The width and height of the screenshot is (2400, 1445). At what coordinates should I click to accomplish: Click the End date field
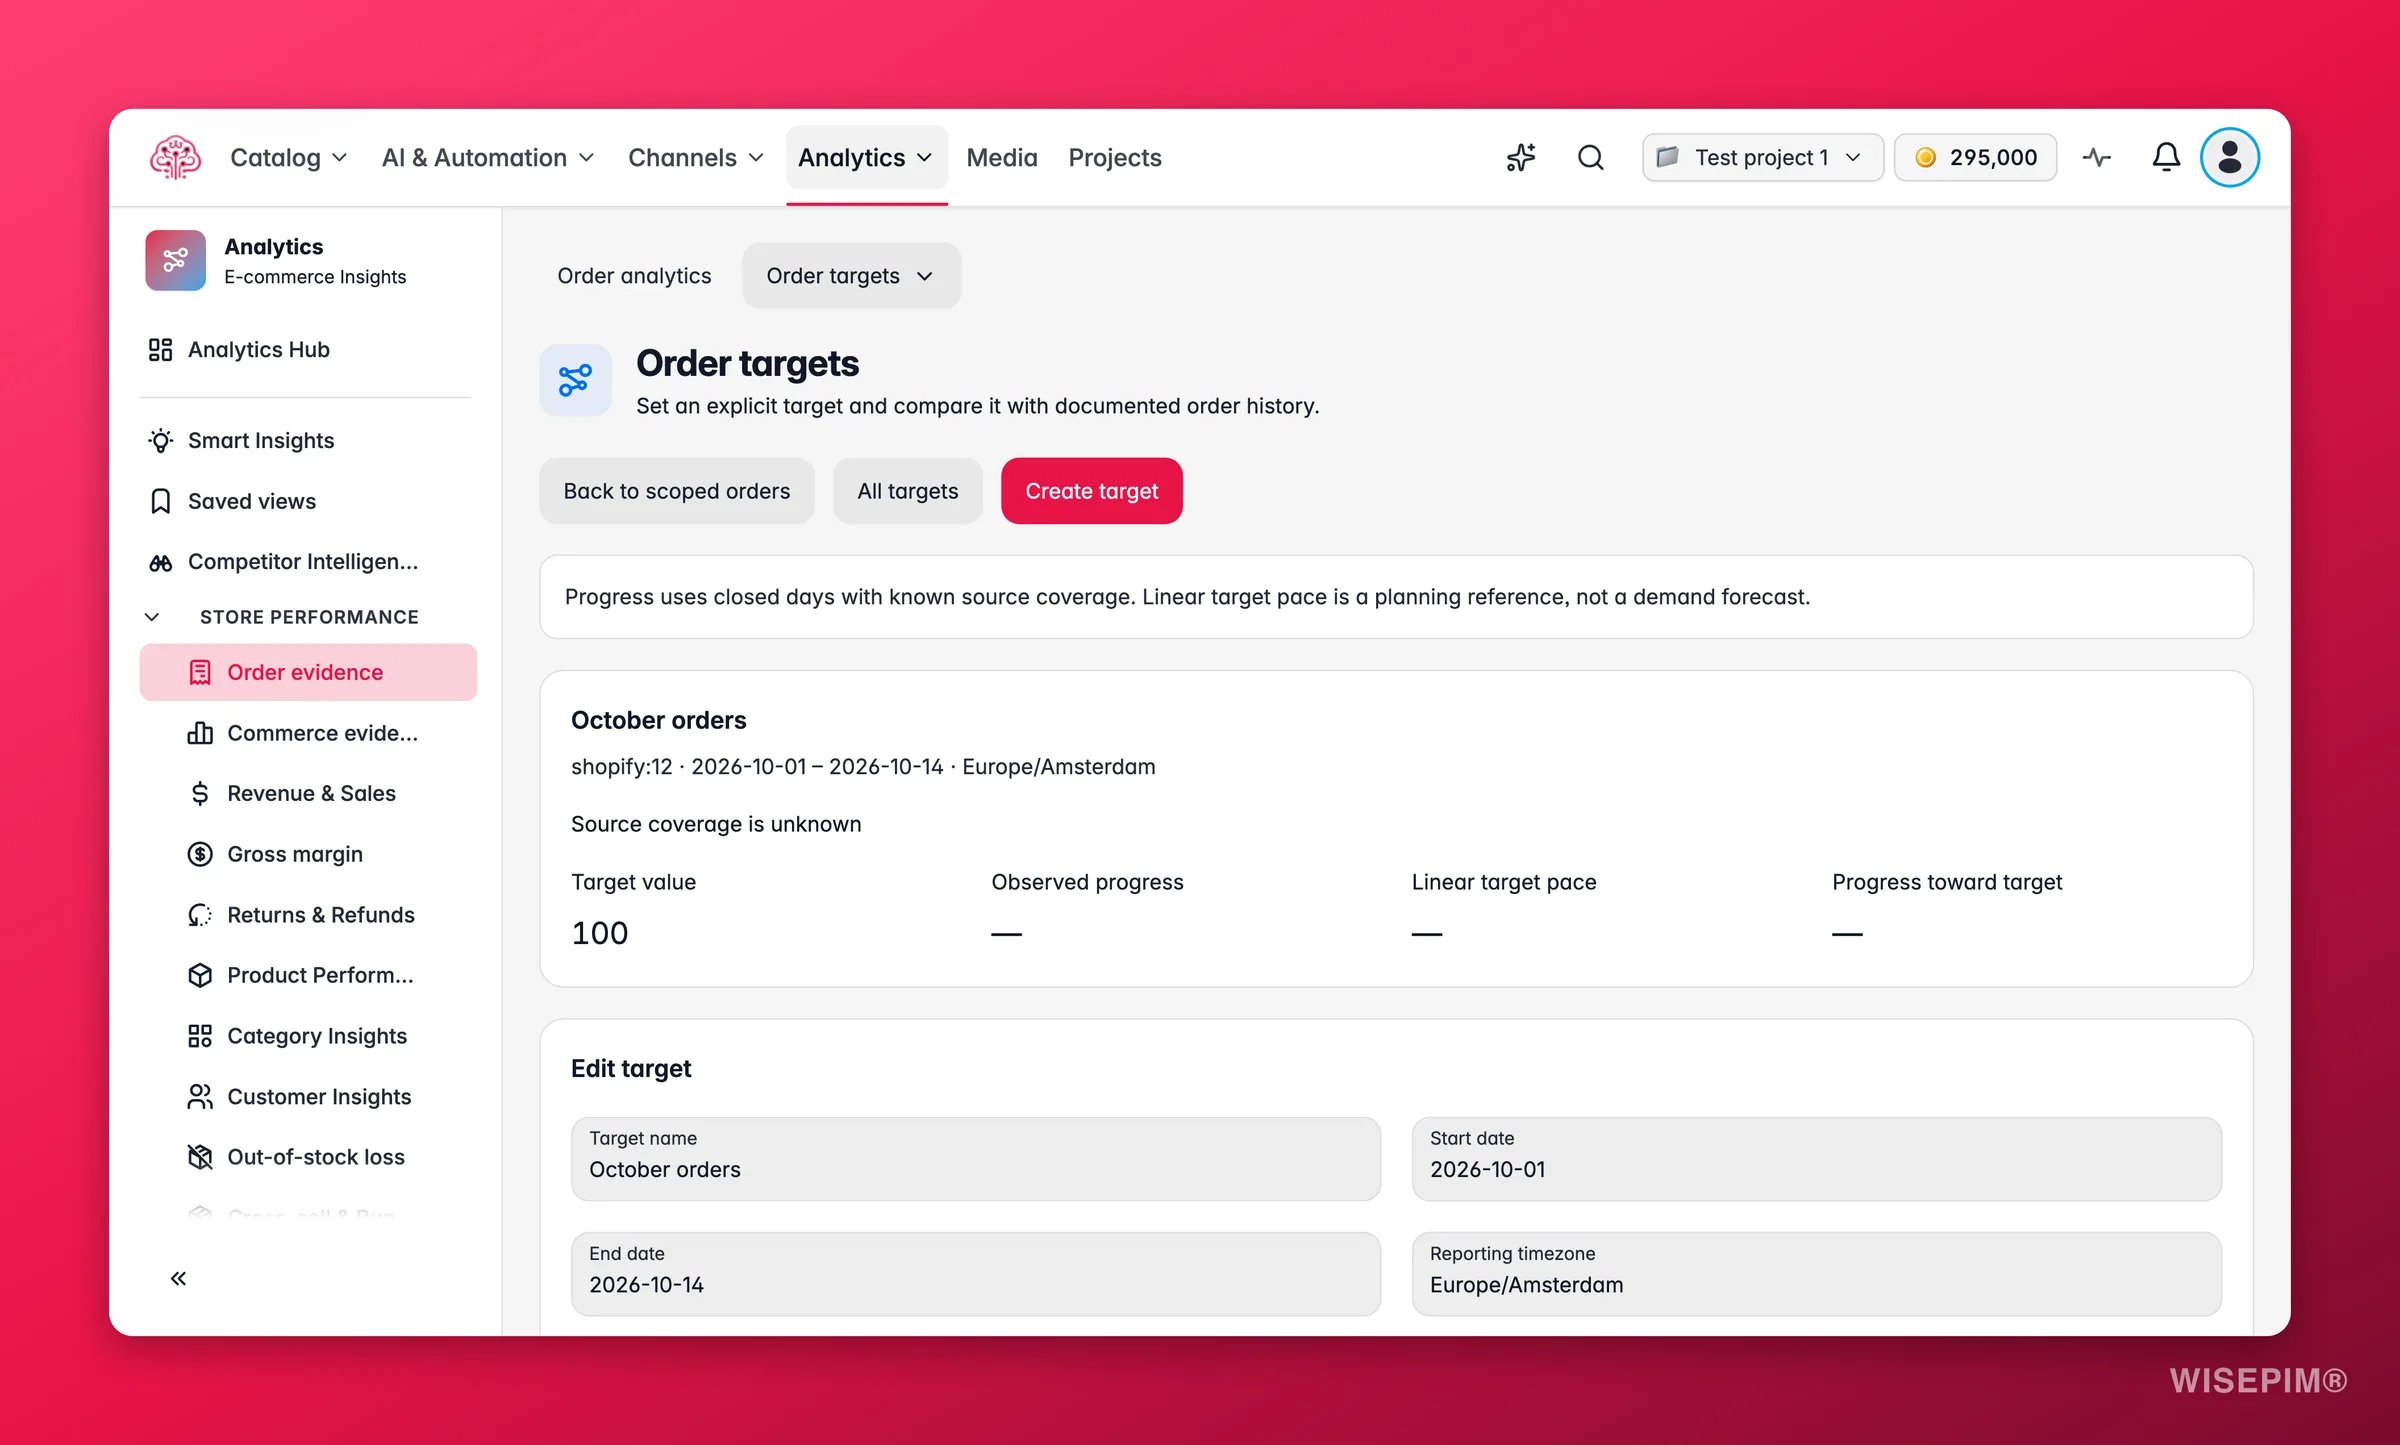975,1274
